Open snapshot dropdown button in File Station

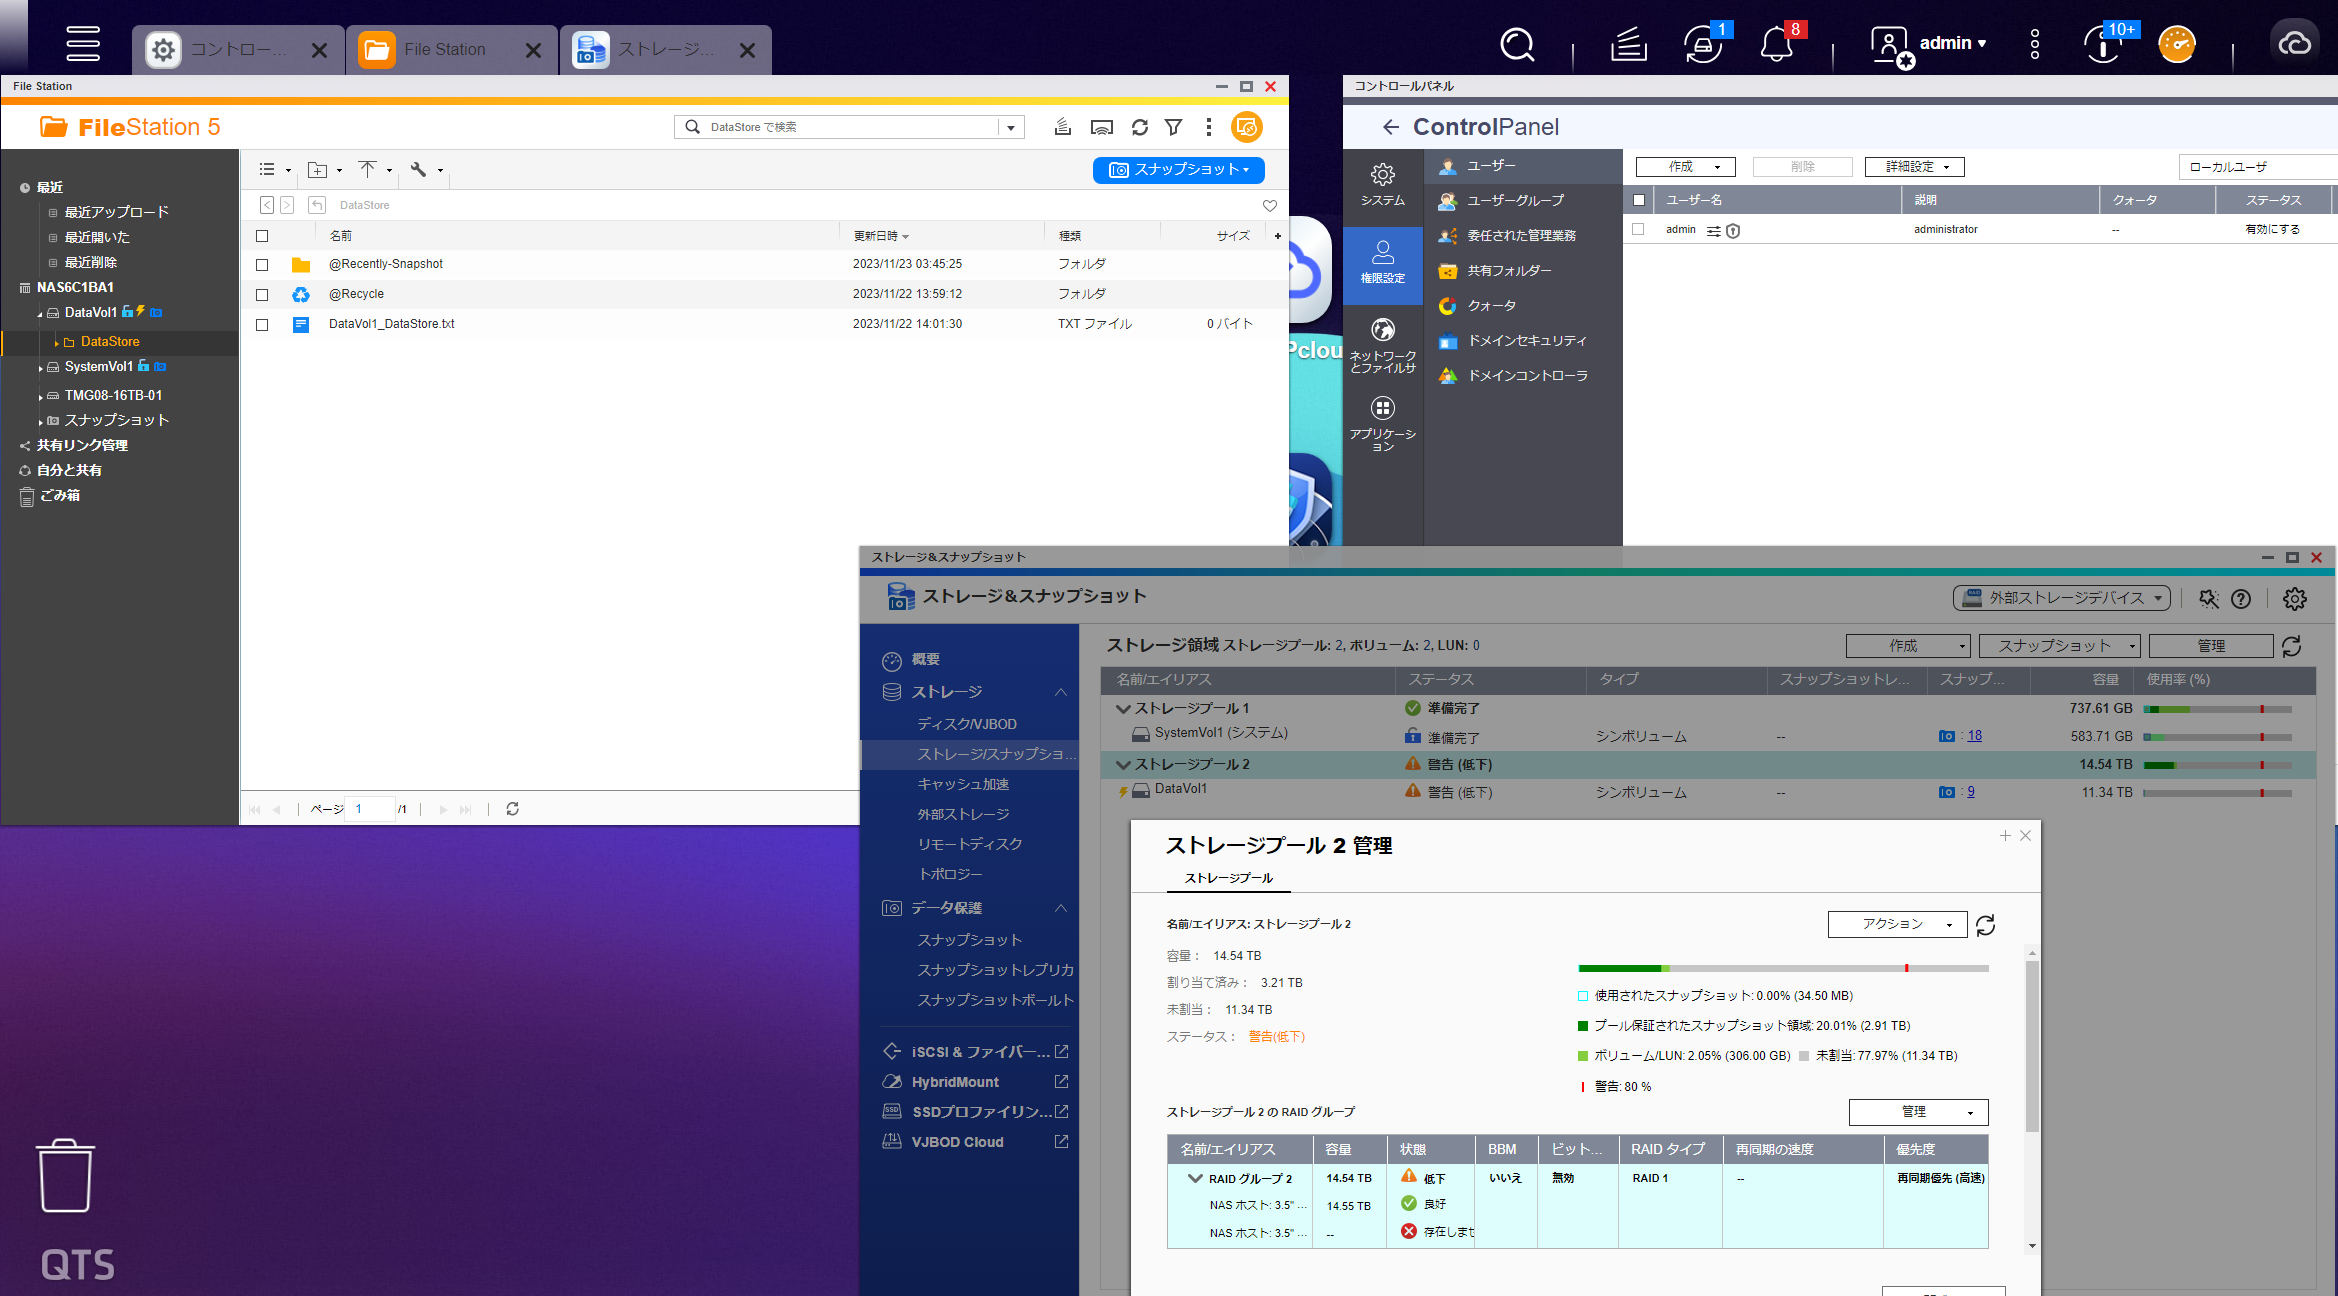[x=1178, y=170]
